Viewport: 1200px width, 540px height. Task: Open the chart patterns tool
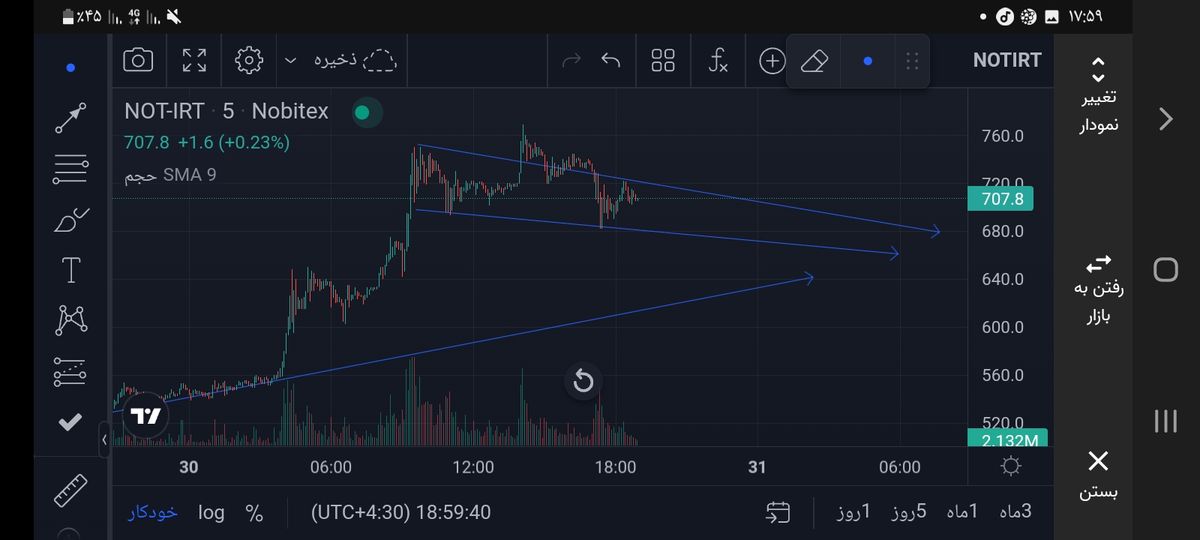tap(70, 320)
